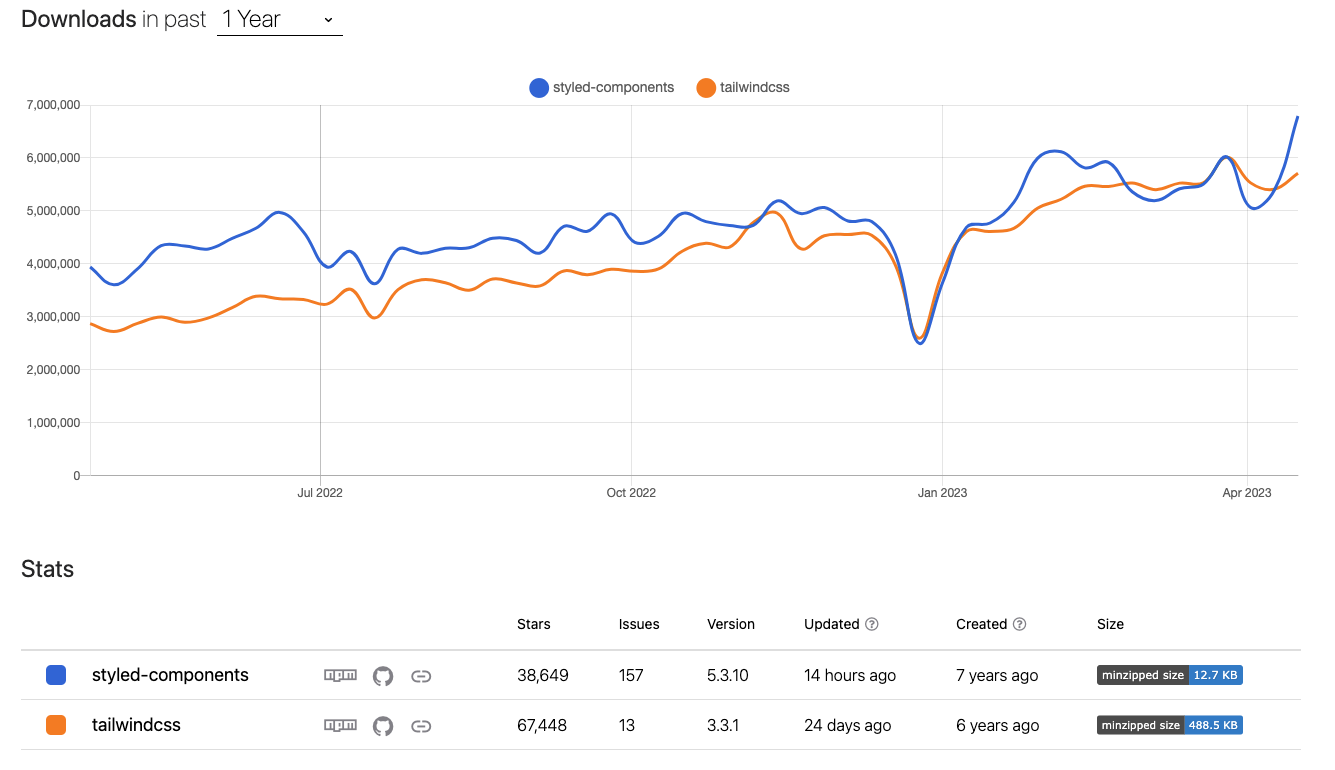The width and height of the screenshot is (1335, 770).
Task: Click the Size column header
Action: coord(1110,624)
